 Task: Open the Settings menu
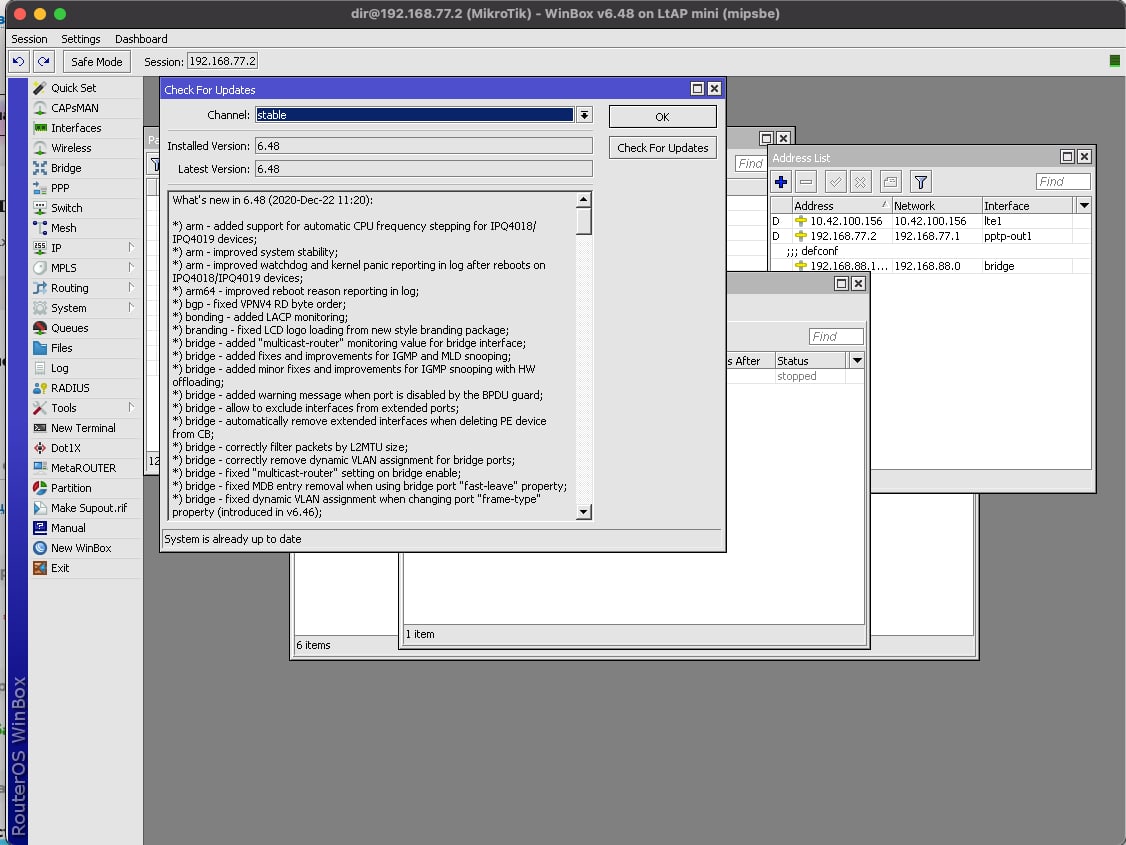80,39
